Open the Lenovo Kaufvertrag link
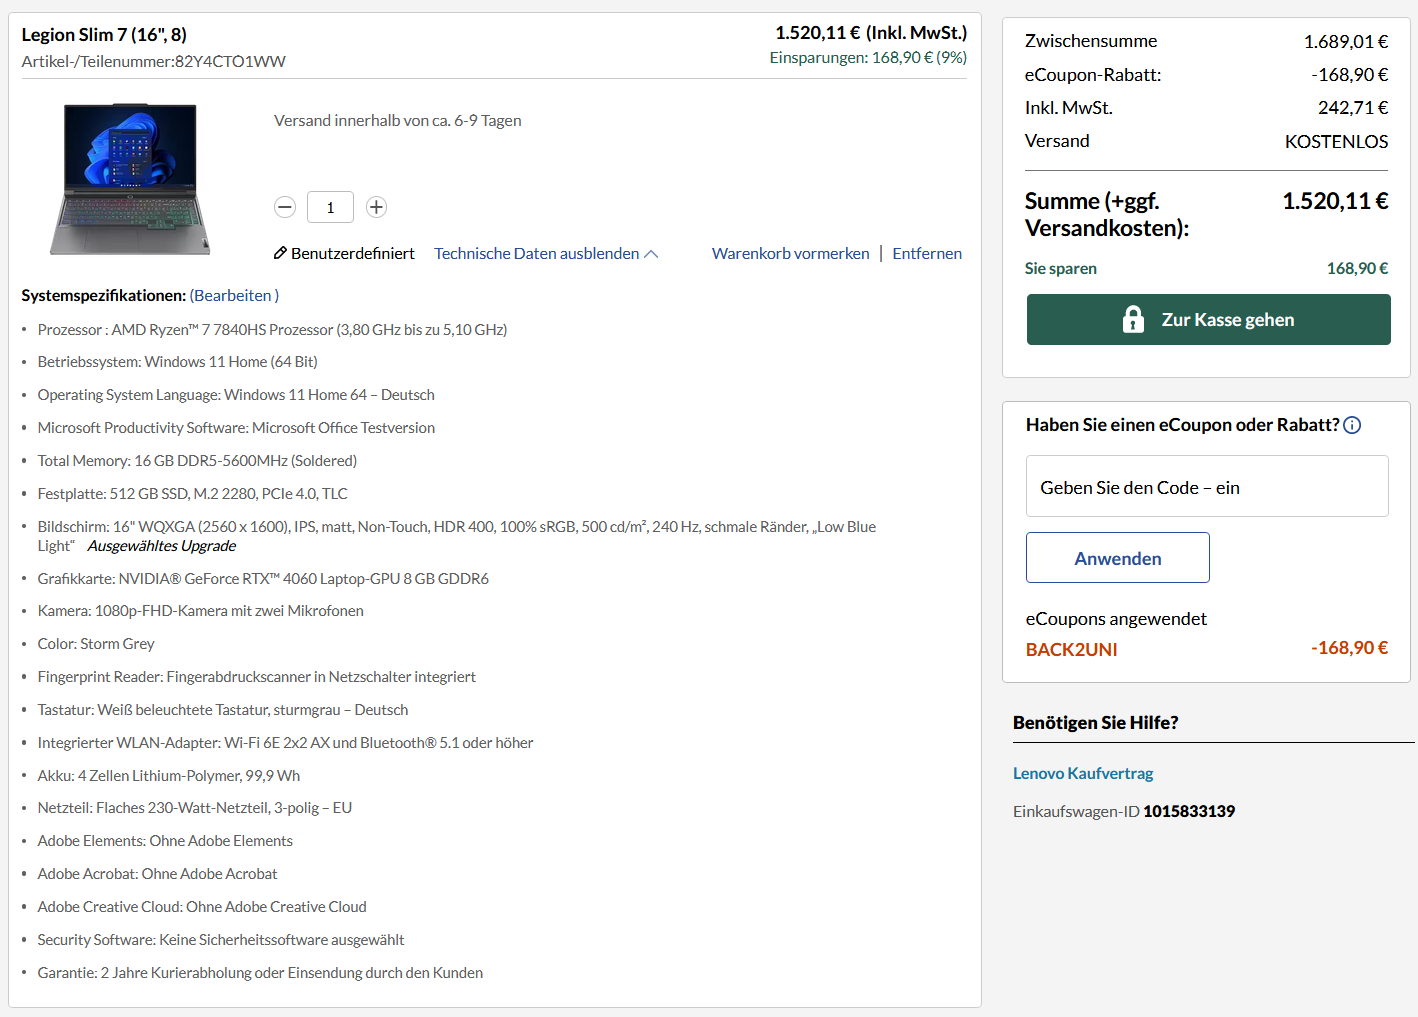This screenshot has width=1418, height=1017. pyautogui.click(x=1083, y=773)
